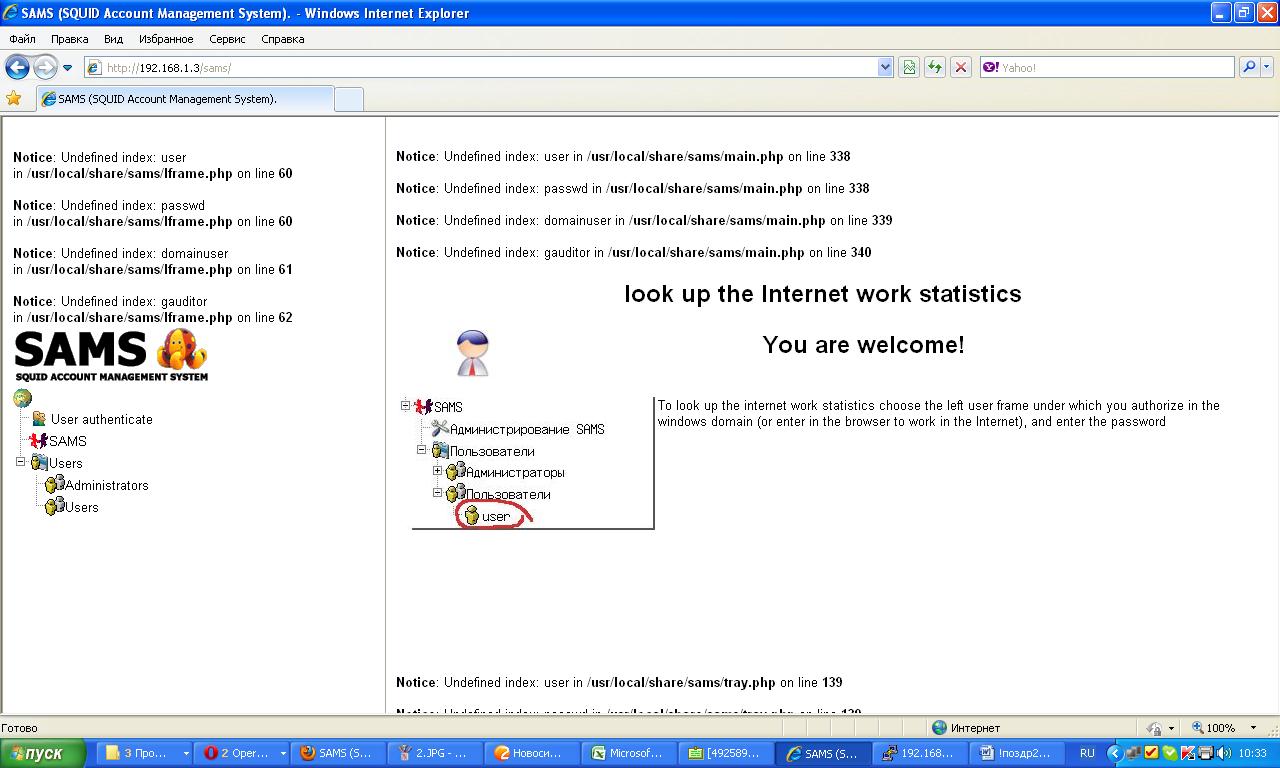Expand hidden system tray icons arrow

(x=1114, y=753)
